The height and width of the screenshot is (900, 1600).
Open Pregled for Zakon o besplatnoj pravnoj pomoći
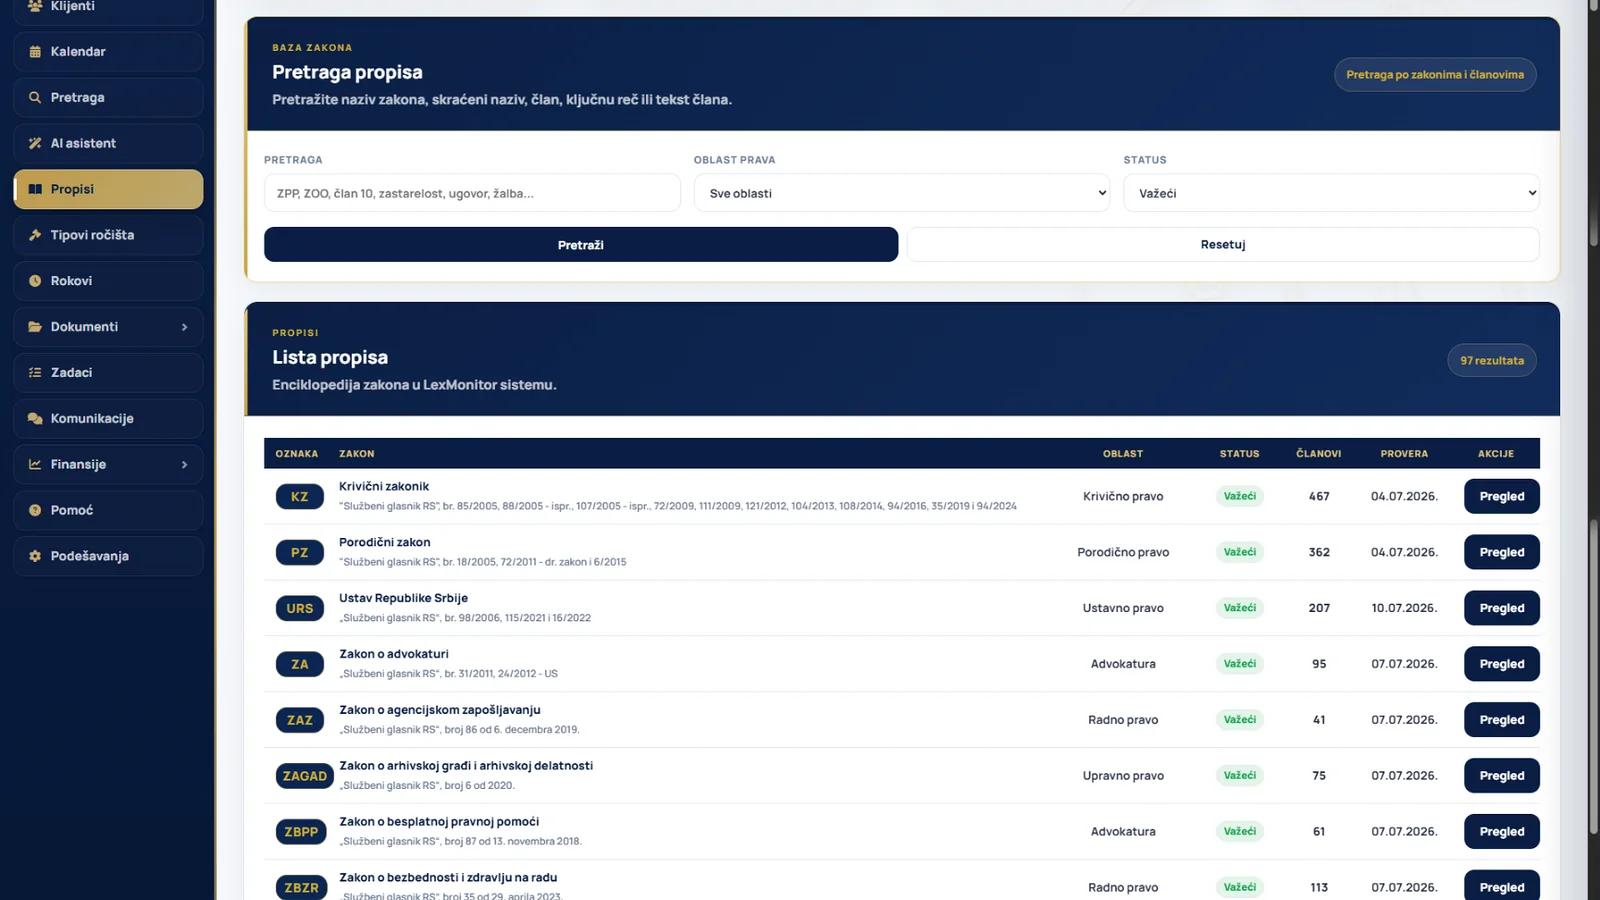point(1502,833)
